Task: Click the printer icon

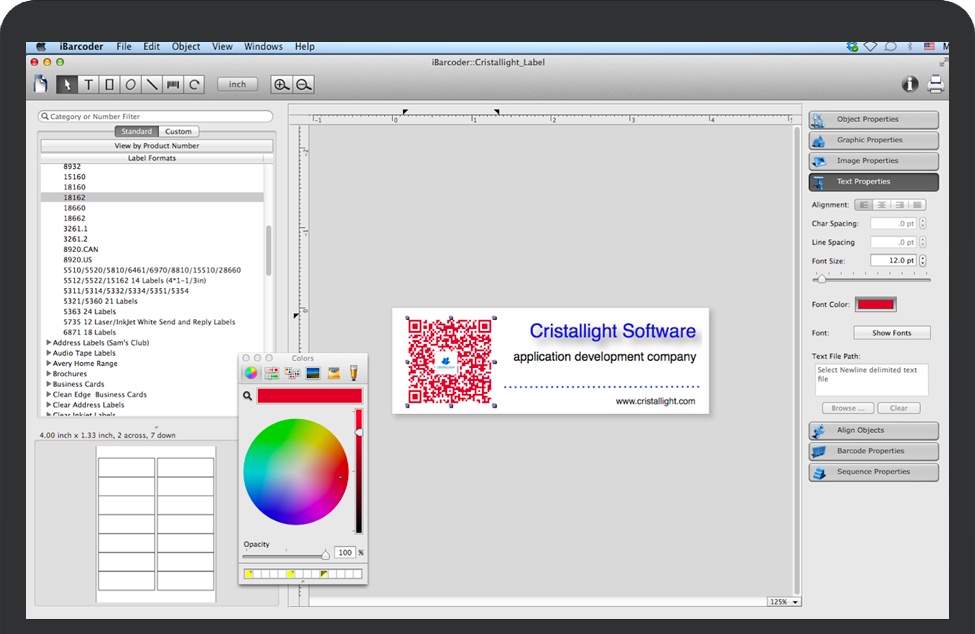Action: [x=935, y=84]
